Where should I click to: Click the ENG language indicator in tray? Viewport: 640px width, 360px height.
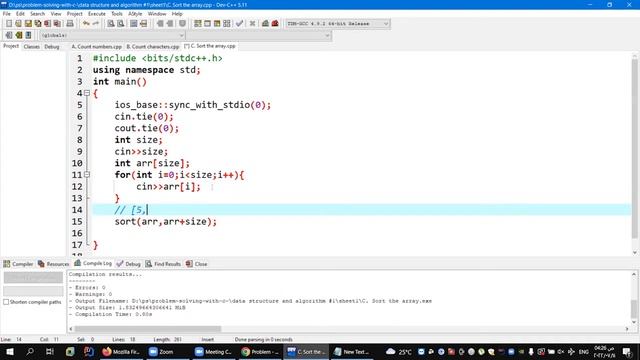584,351
